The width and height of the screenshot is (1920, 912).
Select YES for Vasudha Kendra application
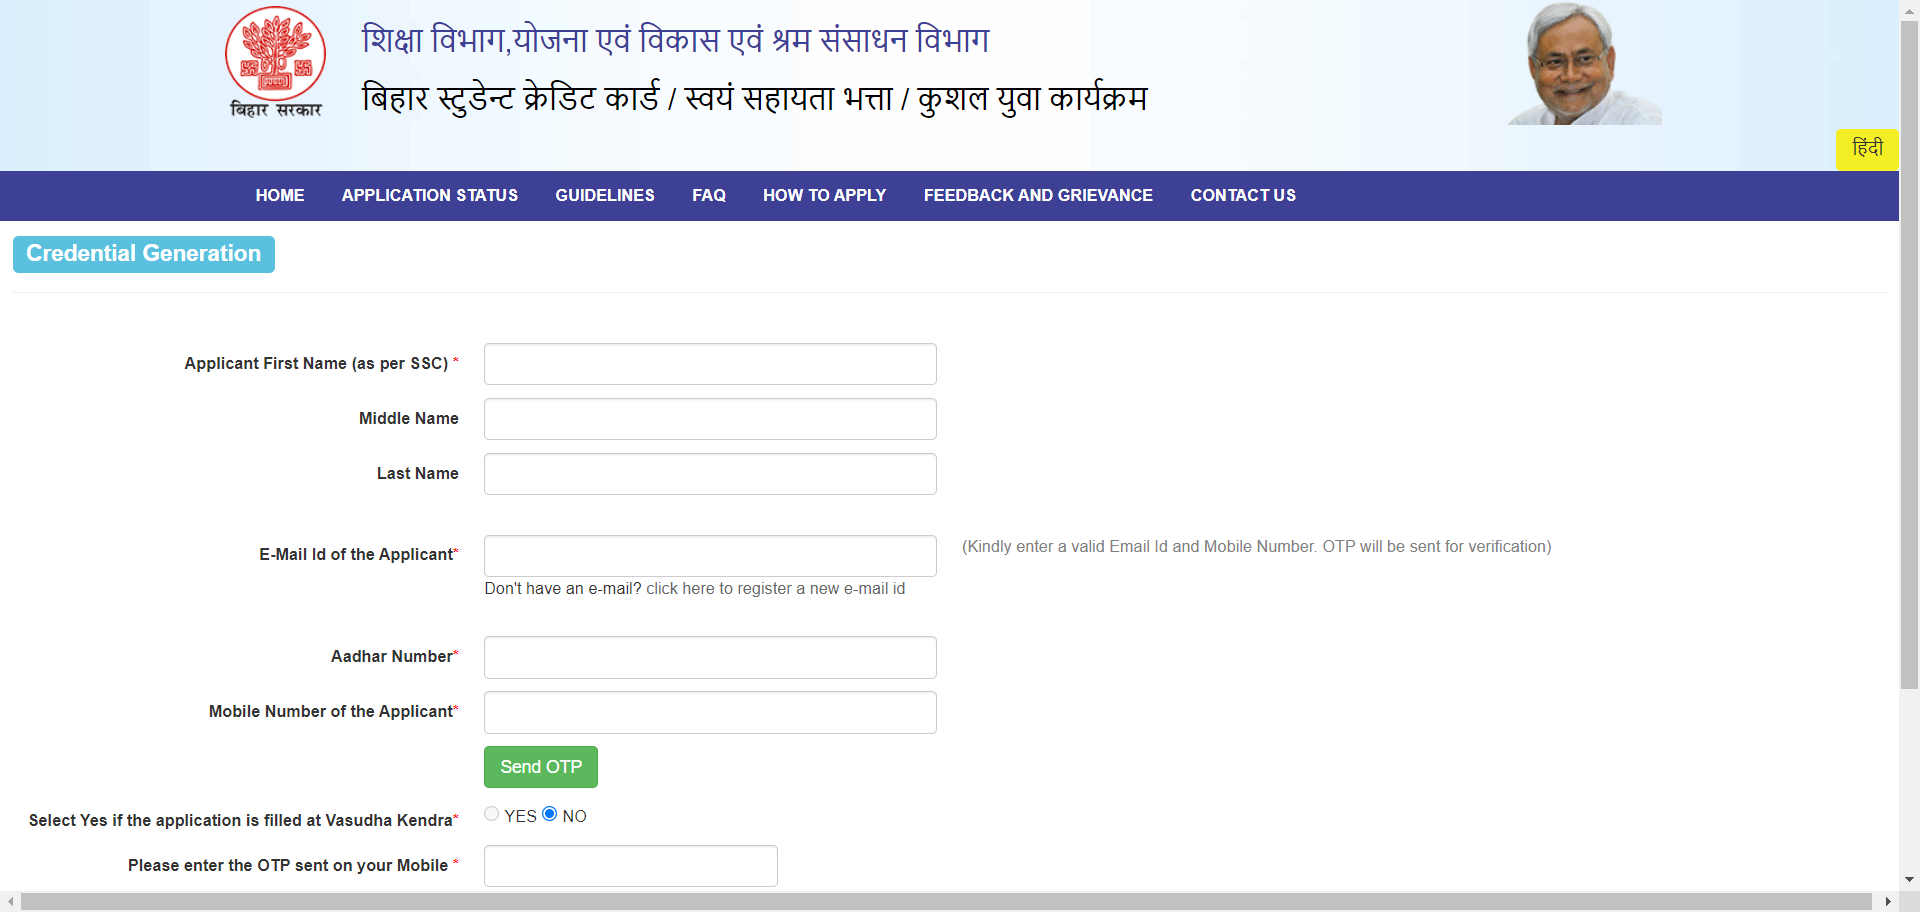tap(491, 814)
